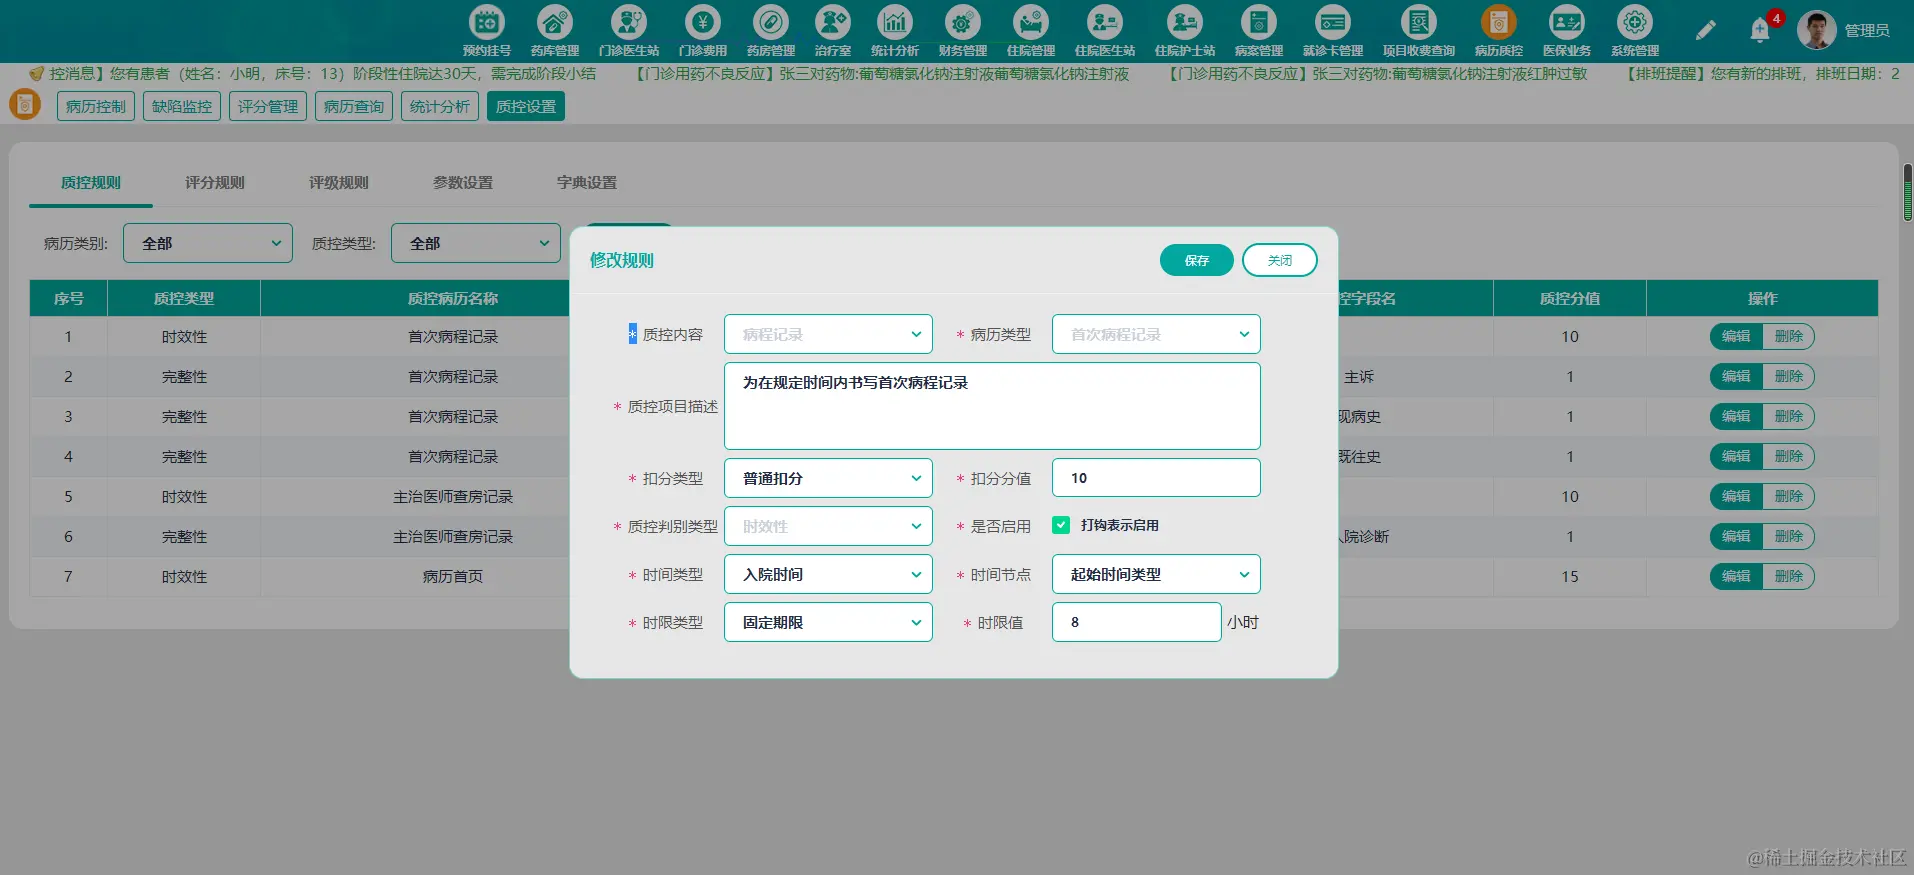Click the 质控分值 column header
The width and height of the screenshot is (1914, 875).
click(1570, 299)
